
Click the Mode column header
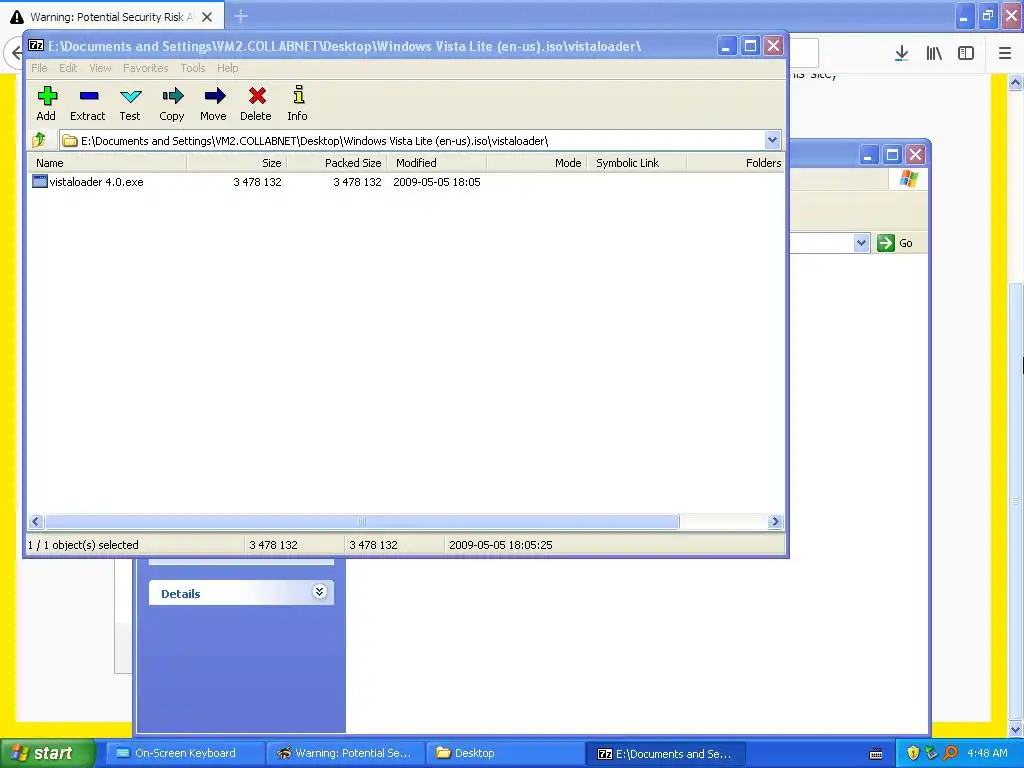coord(537,163)
